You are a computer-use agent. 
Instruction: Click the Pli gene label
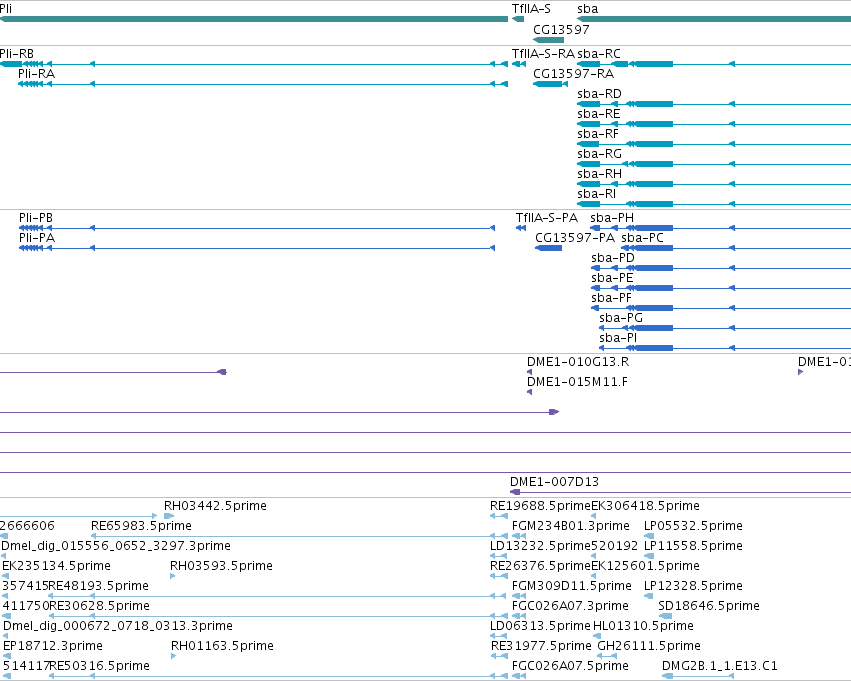5,9
